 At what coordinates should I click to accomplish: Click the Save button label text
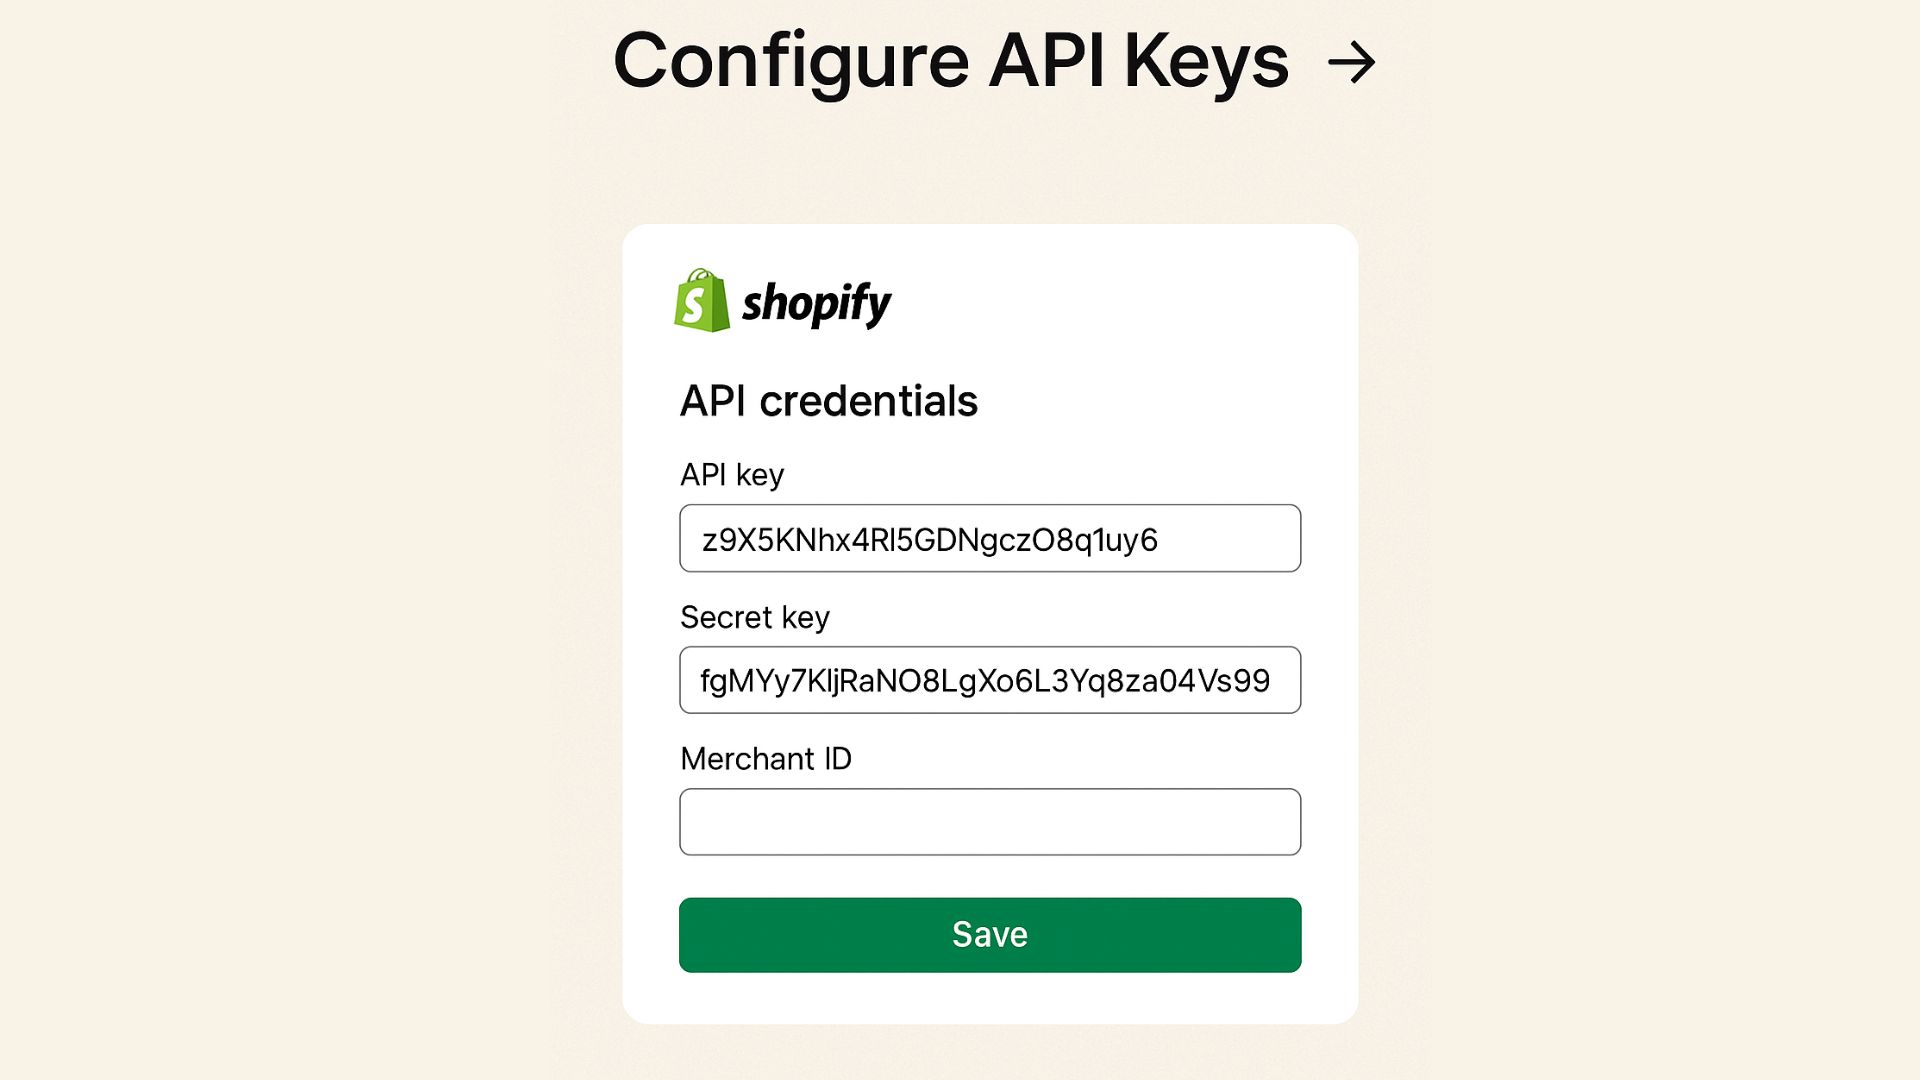[989, 933]
